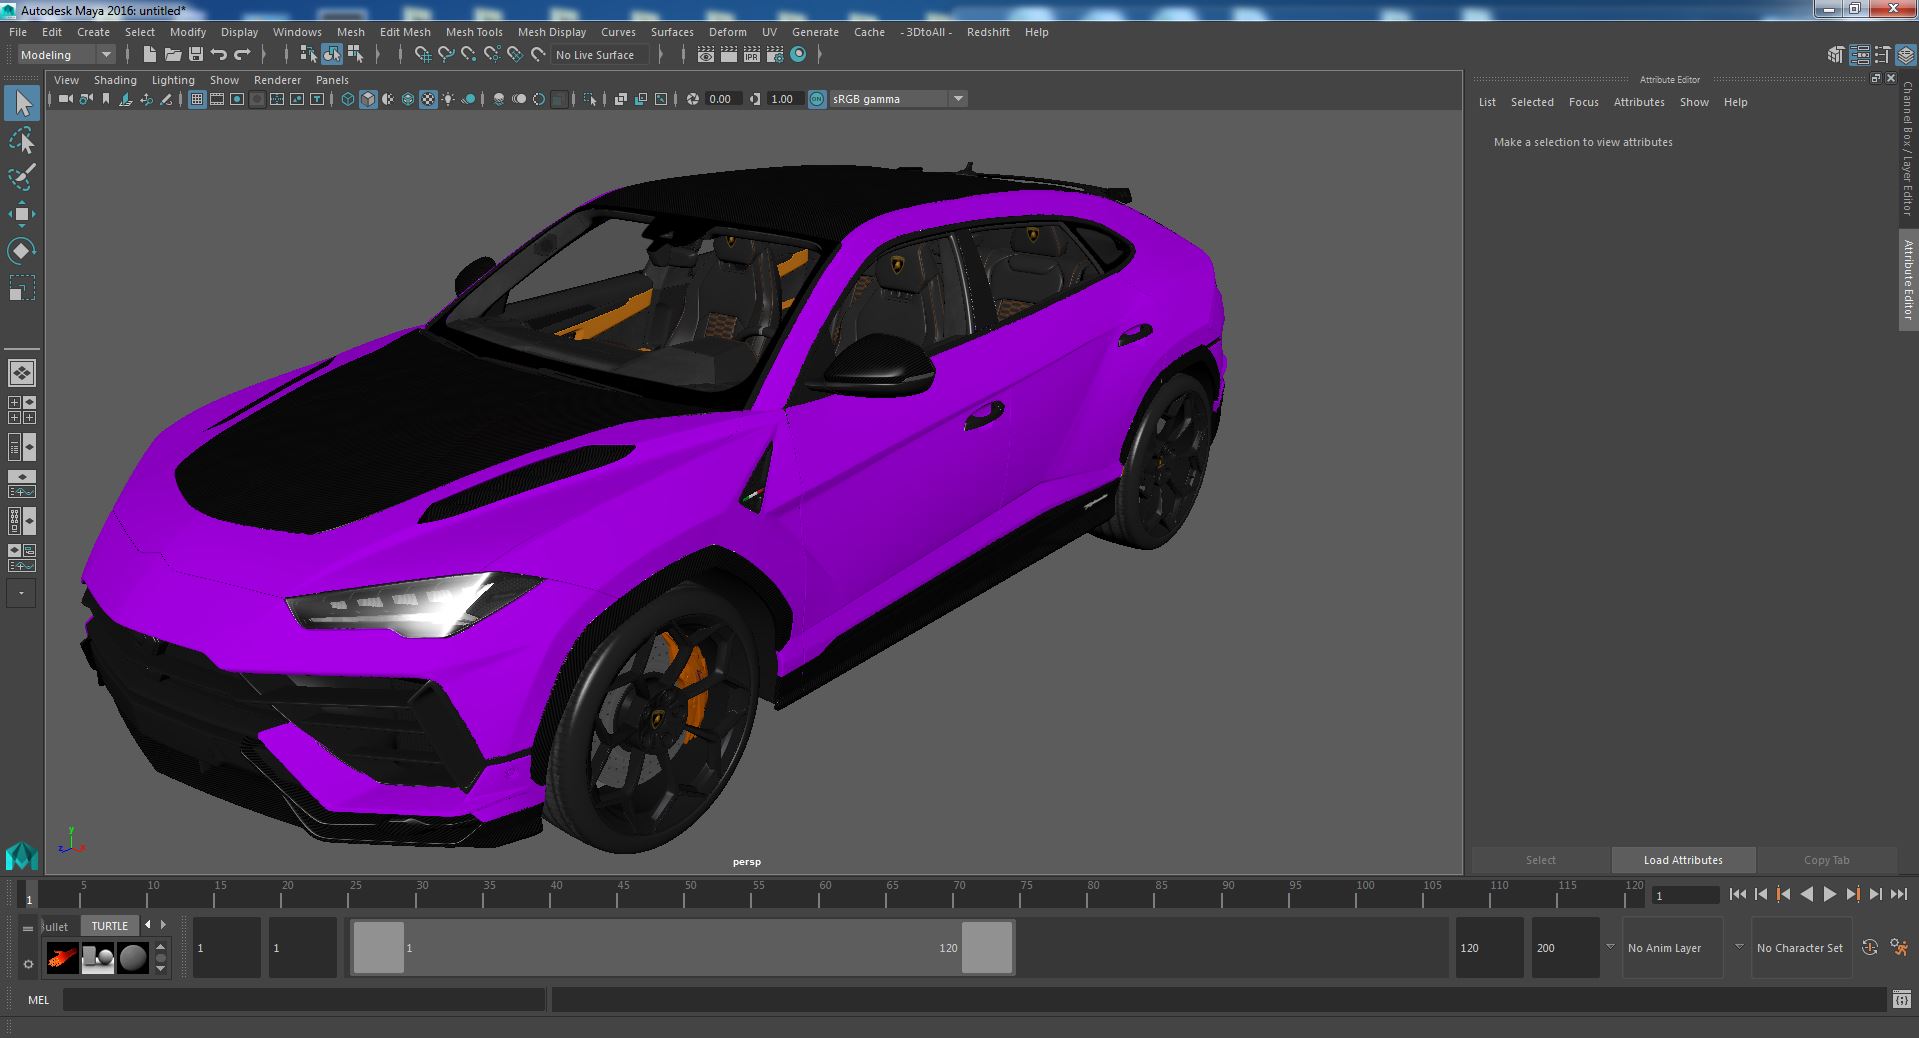Toggle textured display checker icon
Image resolution: width=1919 pixels, height=1038 pixels.
(x=428, y=99)
